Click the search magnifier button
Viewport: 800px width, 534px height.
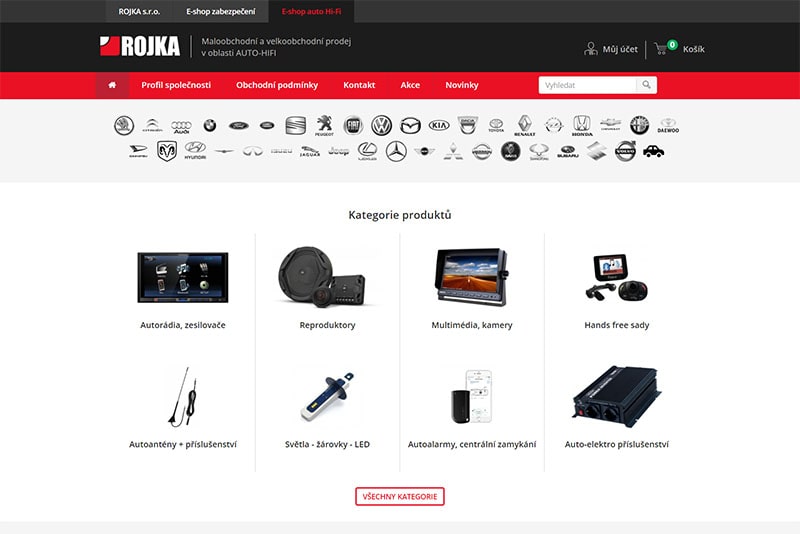pos(646,85)
